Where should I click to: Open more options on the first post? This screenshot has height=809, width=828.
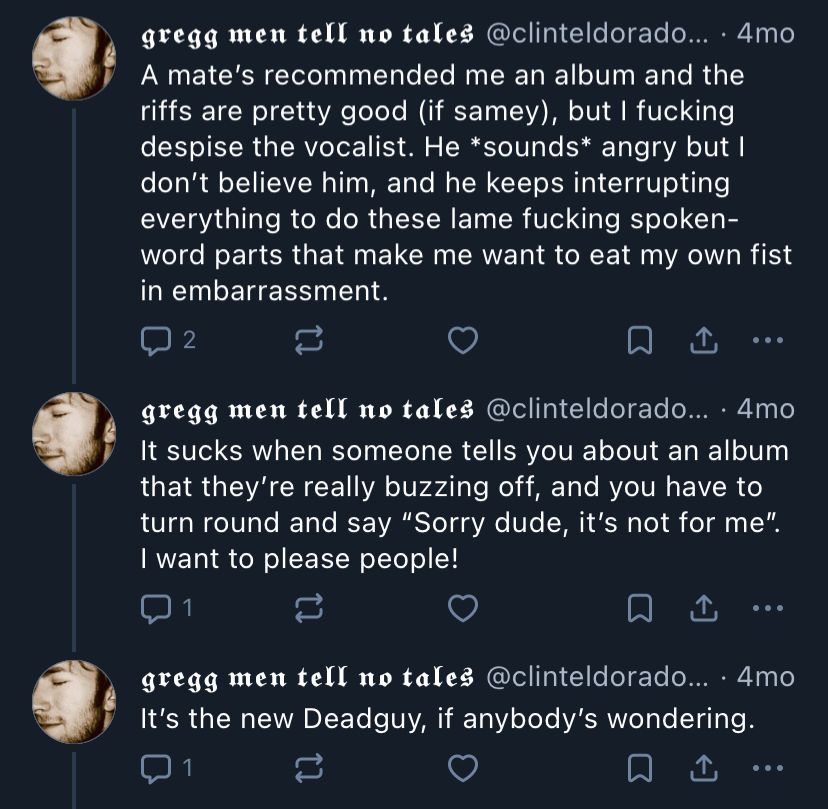point(766,341)
